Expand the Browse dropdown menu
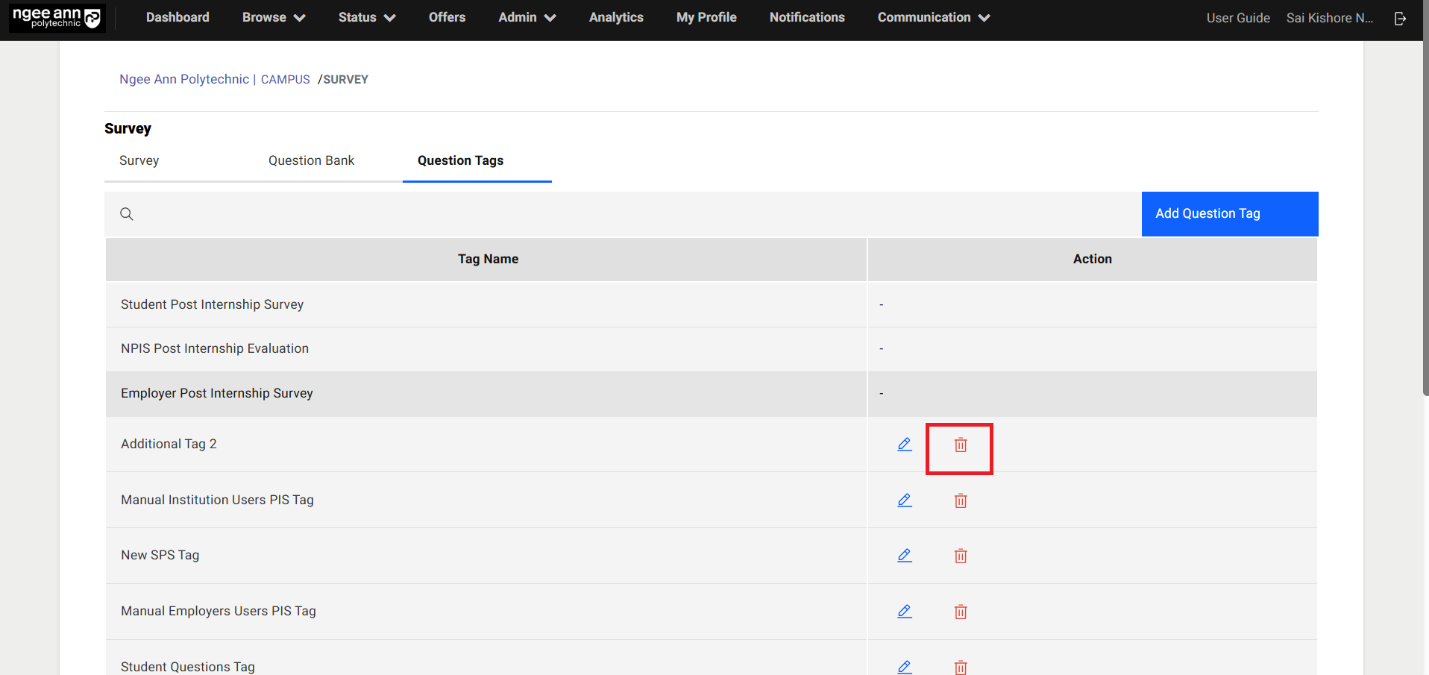 coord(273,18)
